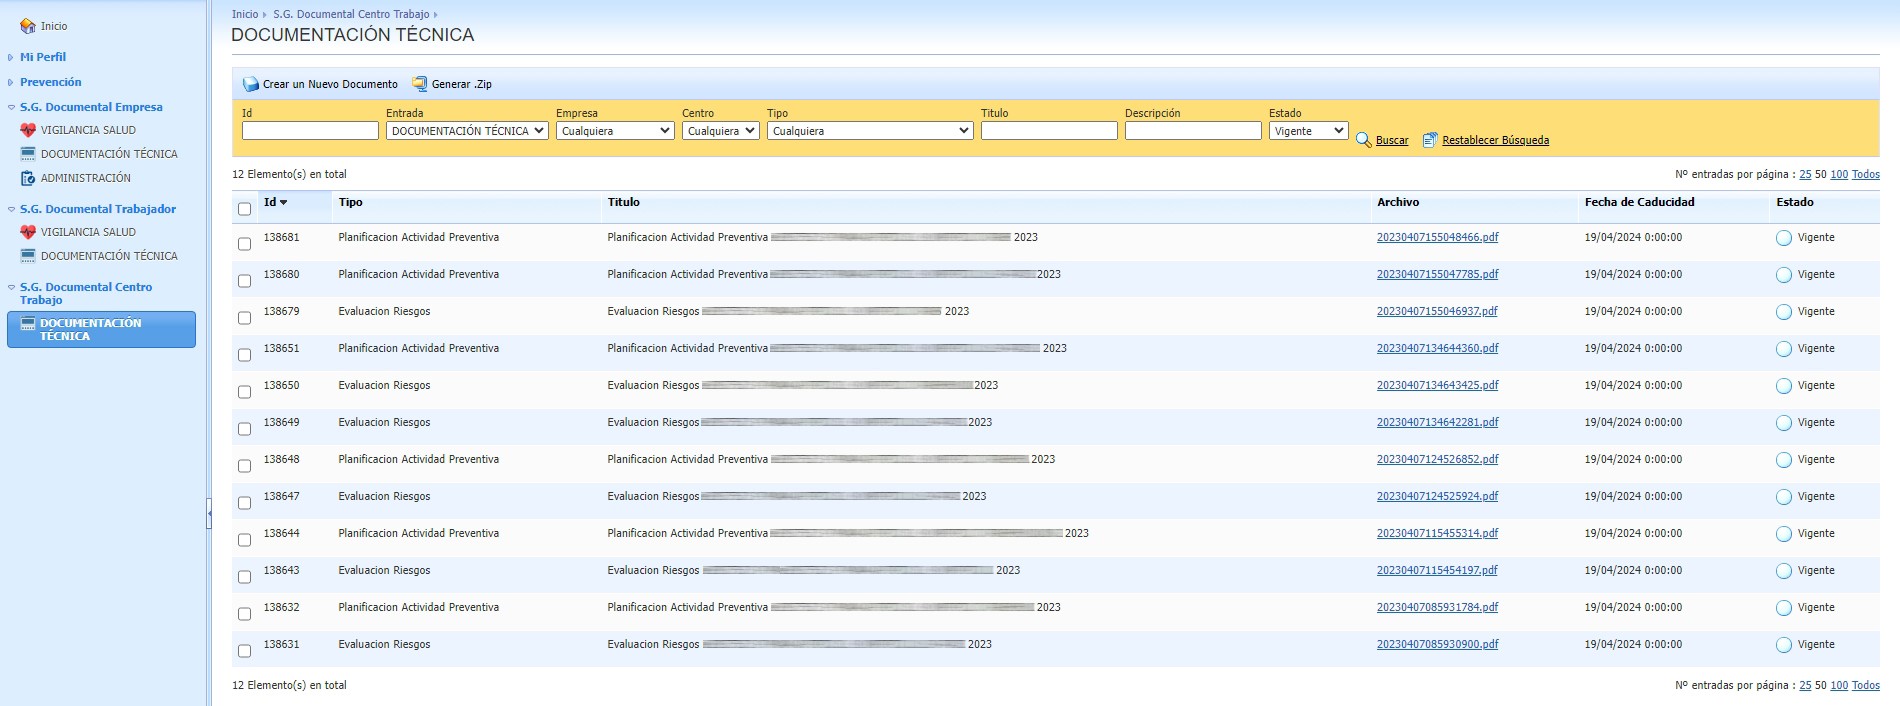1900x706 pixels.
Task: Click the Restablecer Búsqueda icon
Action: coord(1430,140)
